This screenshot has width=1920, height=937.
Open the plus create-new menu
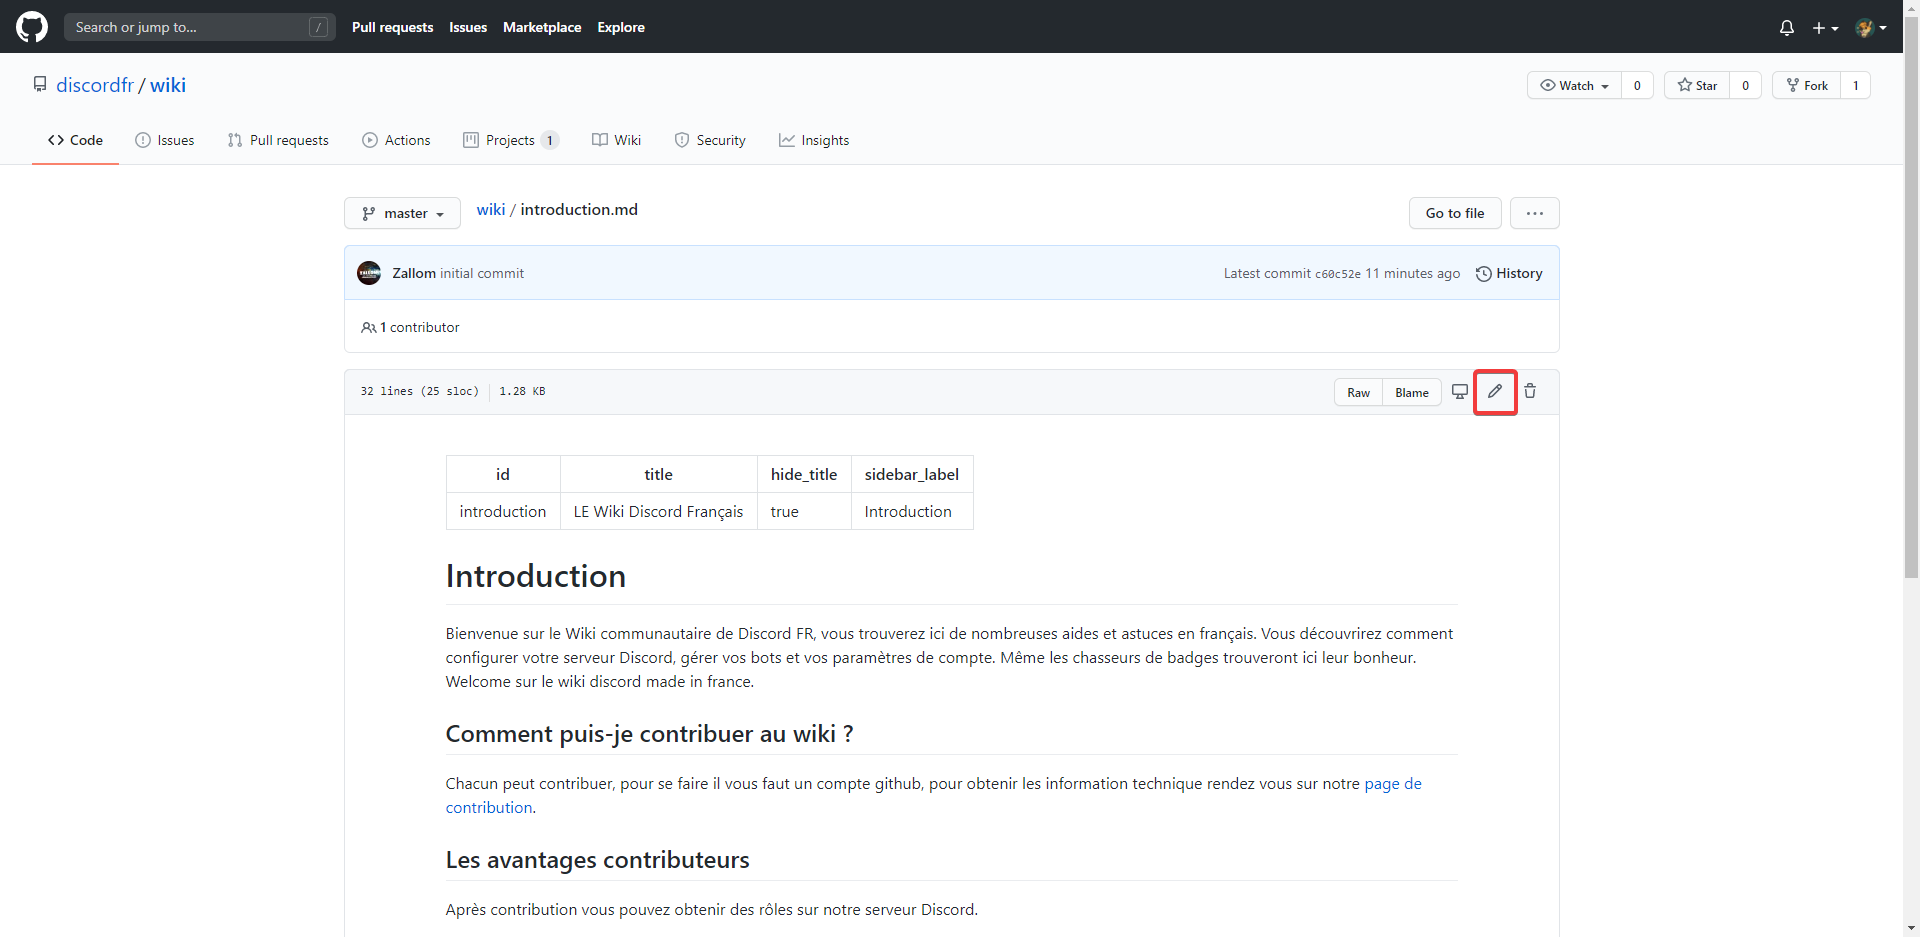pos(1825,28)
